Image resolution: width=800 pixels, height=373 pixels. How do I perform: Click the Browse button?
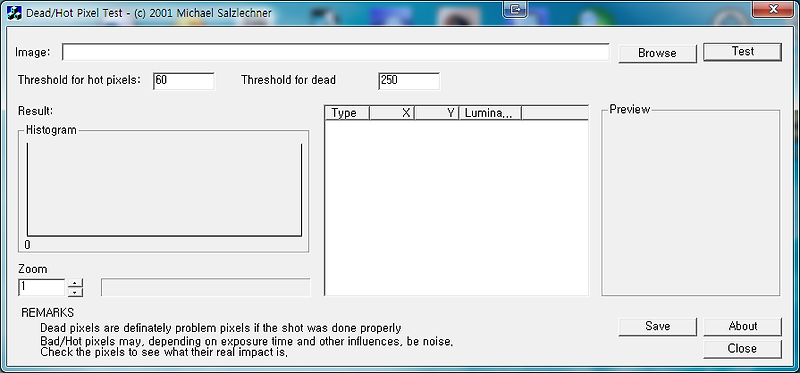[657, 53]
